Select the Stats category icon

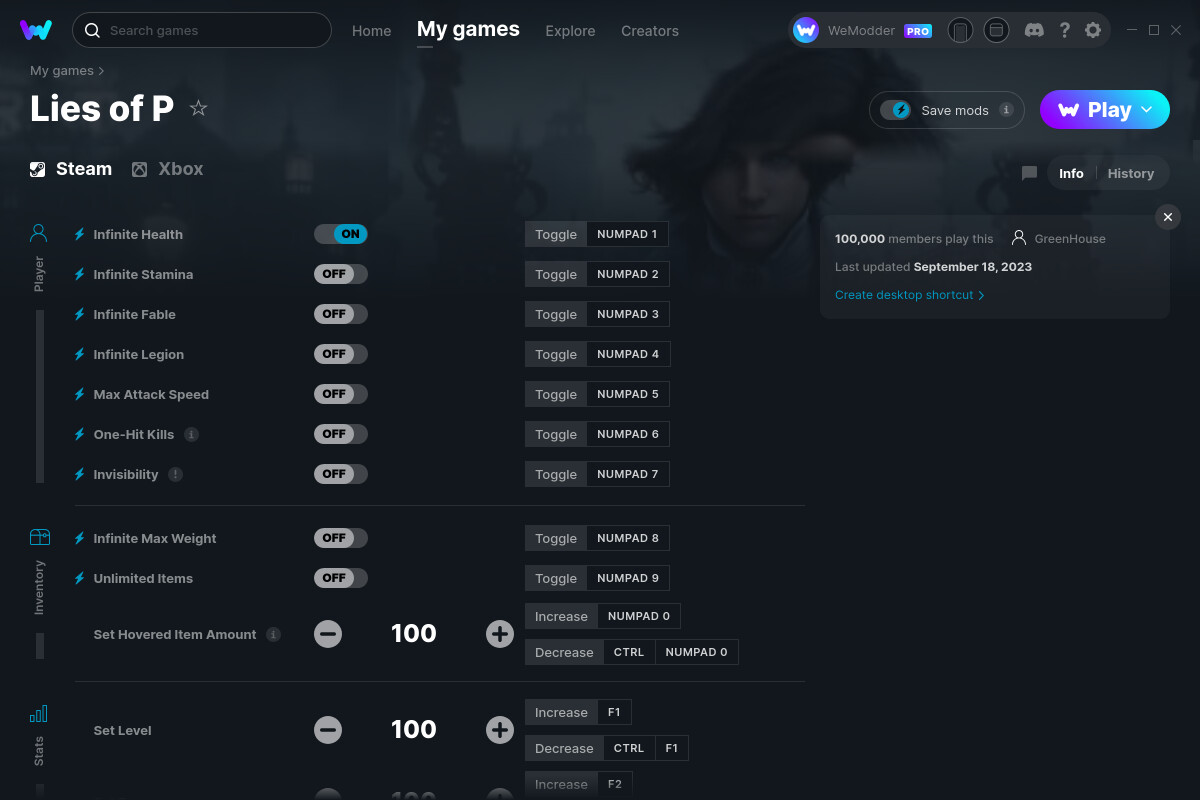(39, 714)
